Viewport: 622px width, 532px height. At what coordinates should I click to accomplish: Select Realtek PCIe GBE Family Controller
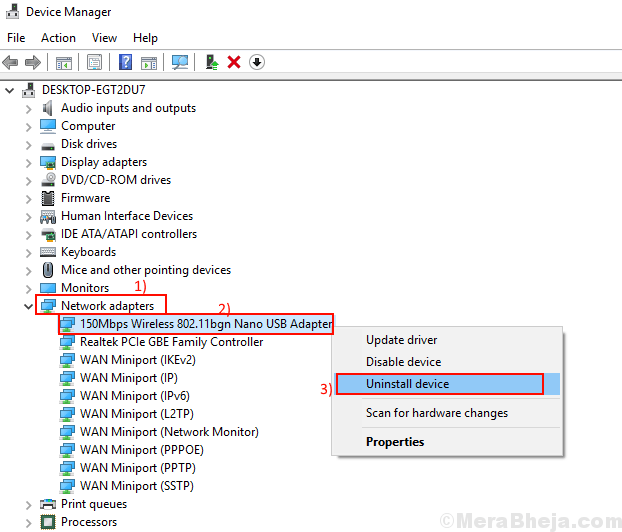[x=171, y=342]
